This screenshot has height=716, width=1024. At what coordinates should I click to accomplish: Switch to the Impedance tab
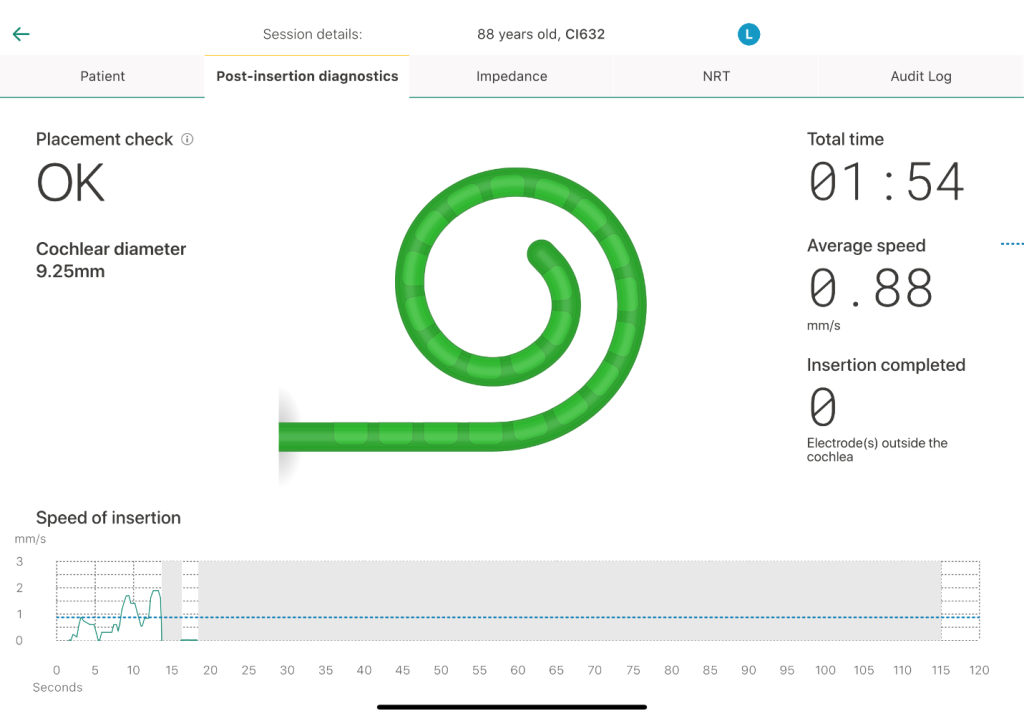[511, 76]
